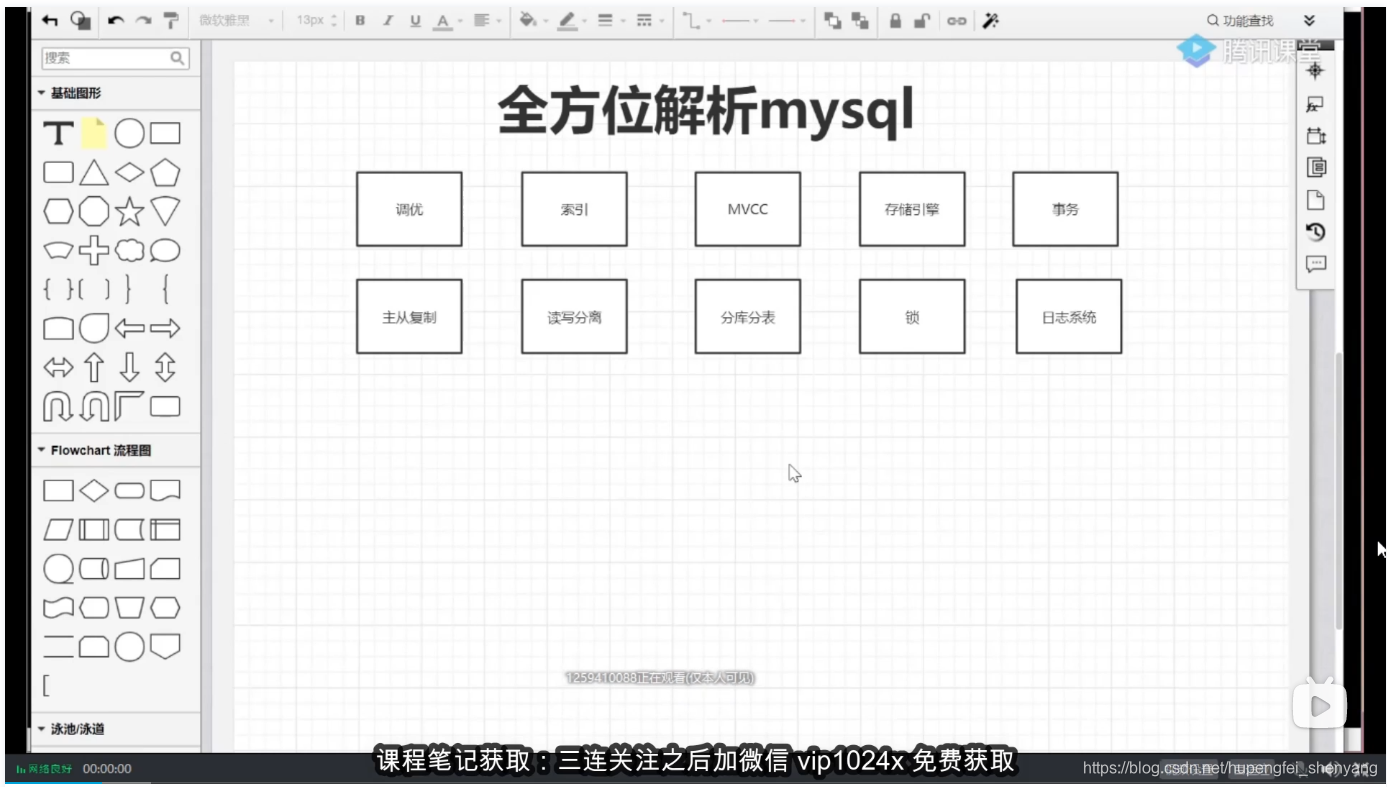
Task: Click the edit style magic wand icon
Action: coord(990,19)
